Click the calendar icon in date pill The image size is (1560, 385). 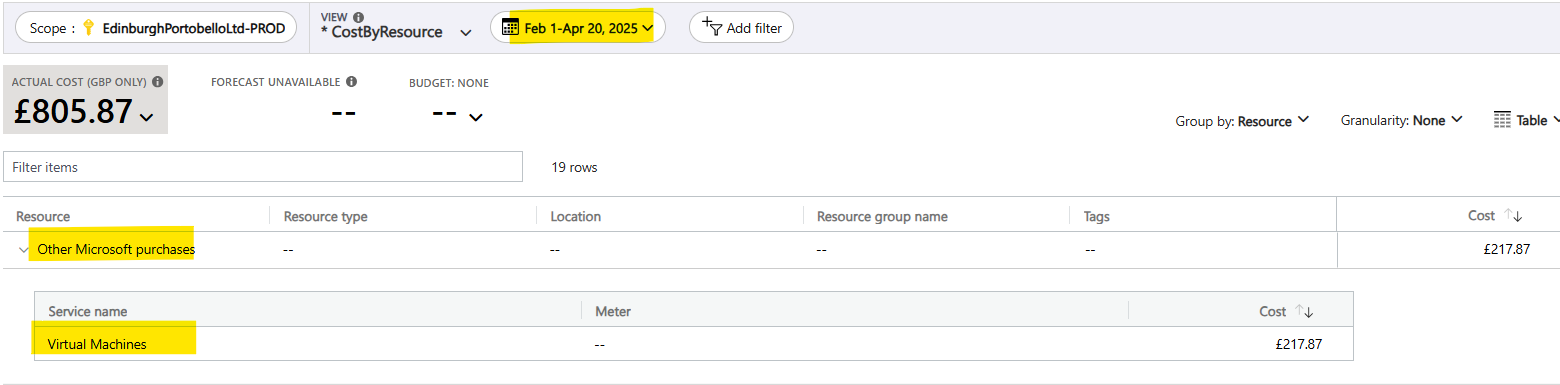click(510, 28)
